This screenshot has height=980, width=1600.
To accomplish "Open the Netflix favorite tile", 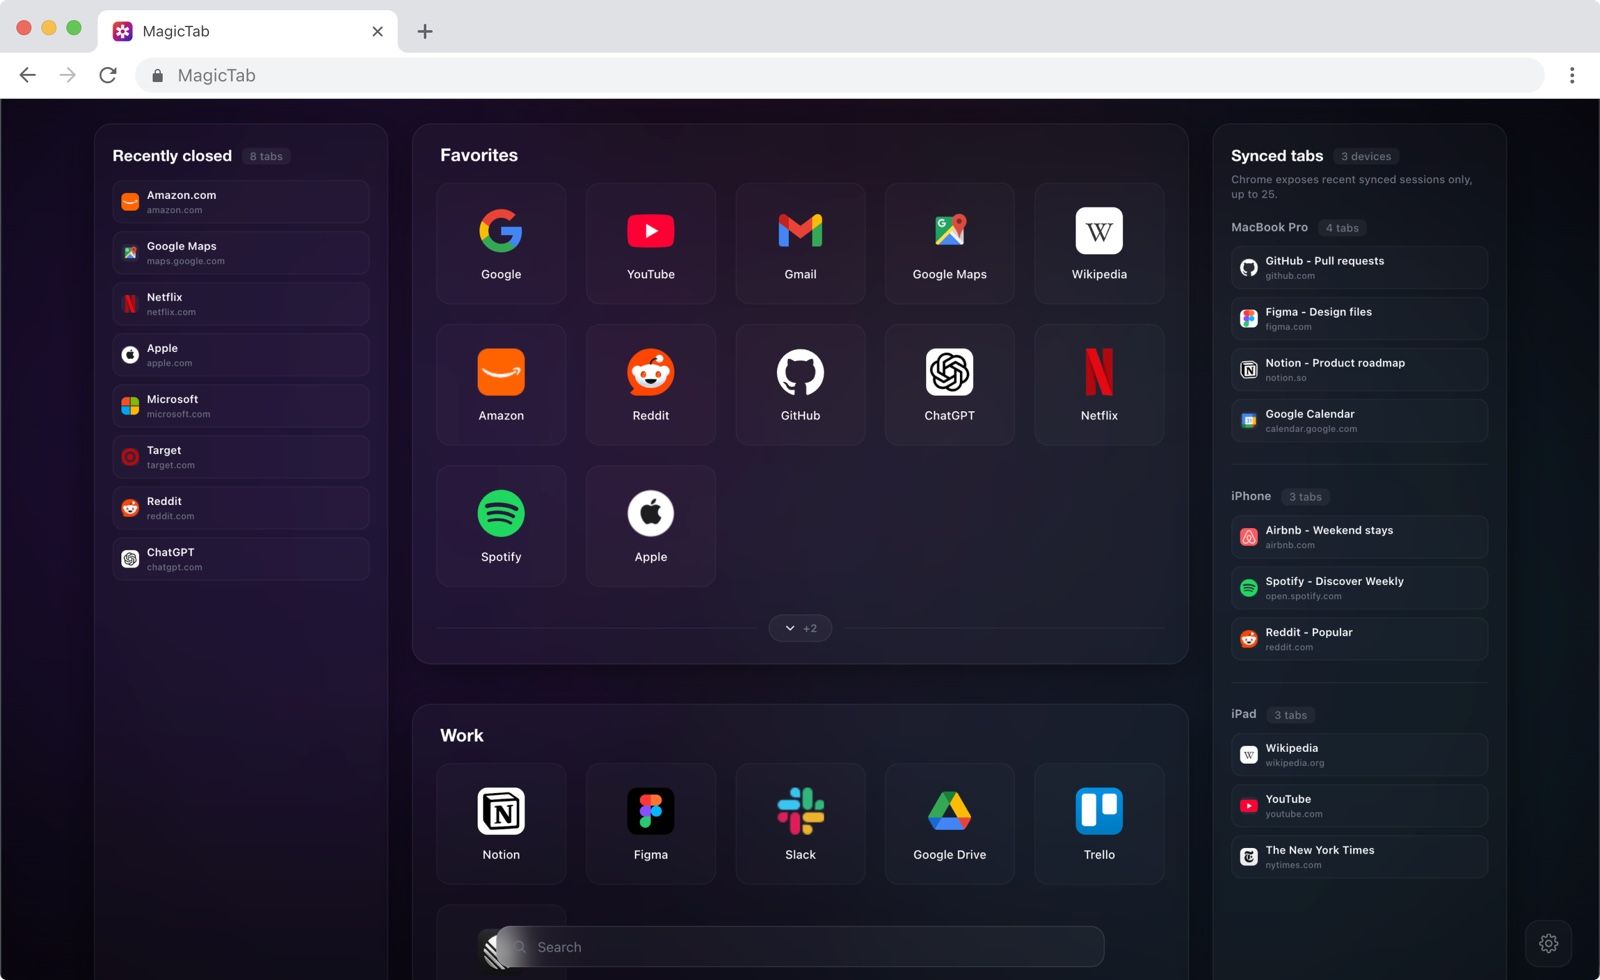I will (x=1099, y=385).
